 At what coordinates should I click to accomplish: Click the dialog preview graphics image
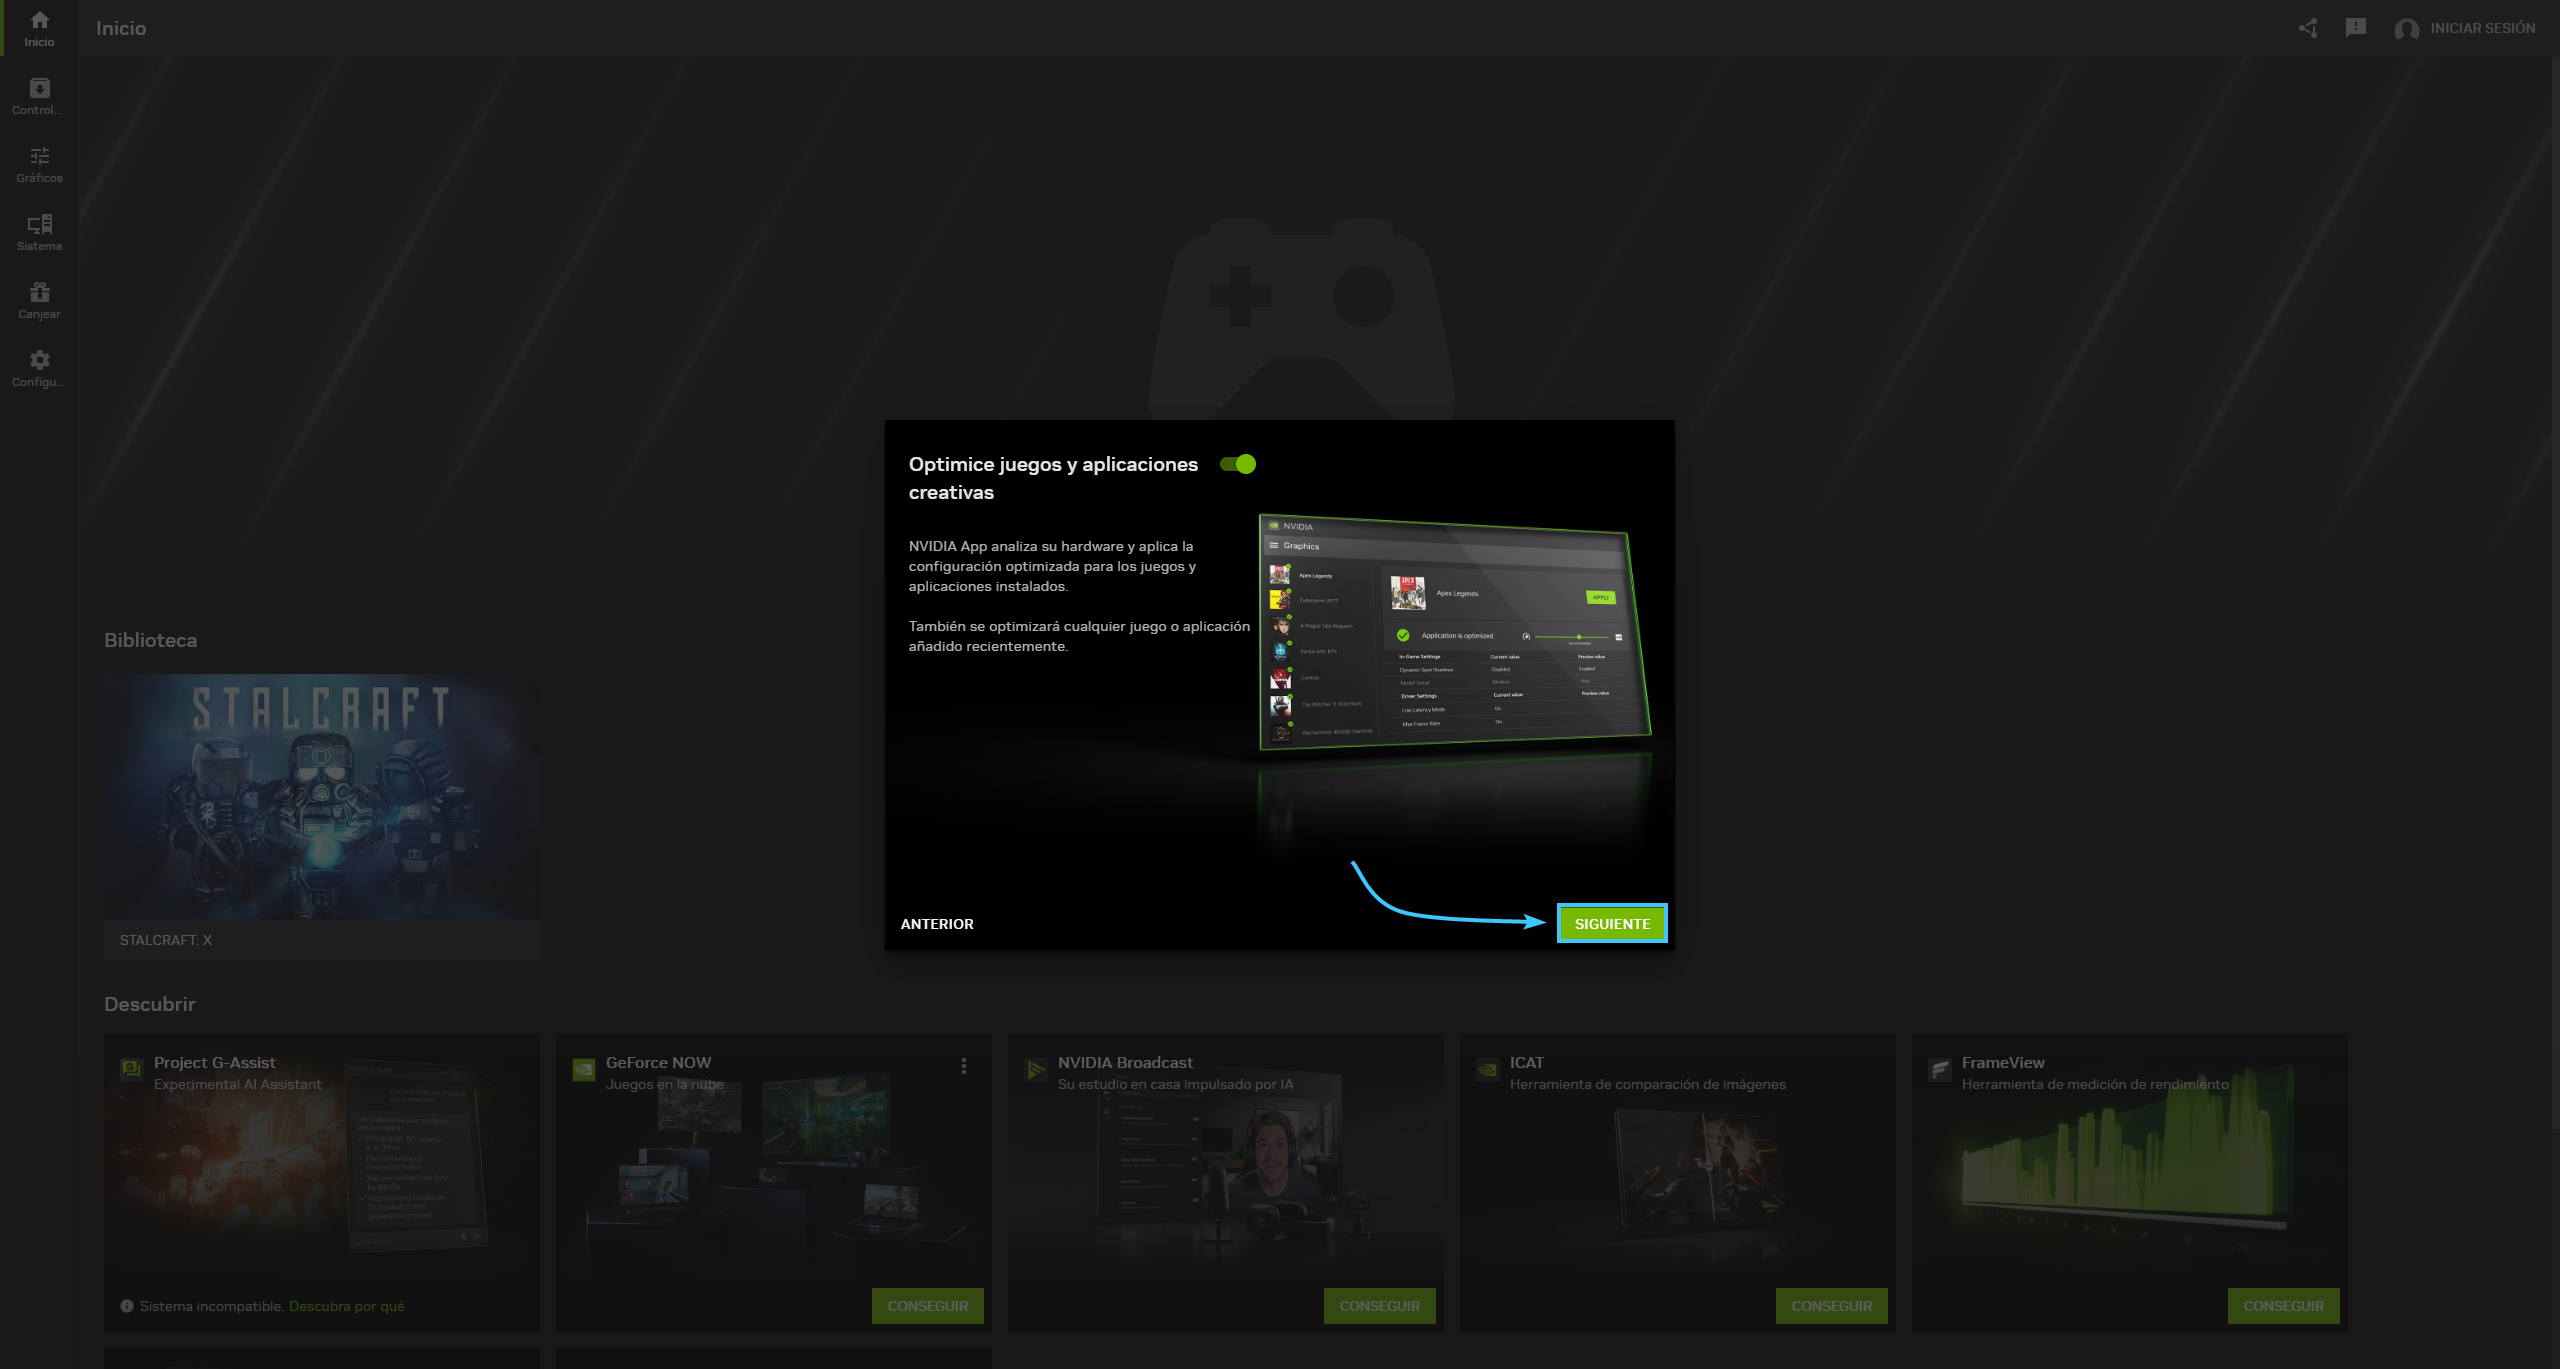pos(1454,632)
